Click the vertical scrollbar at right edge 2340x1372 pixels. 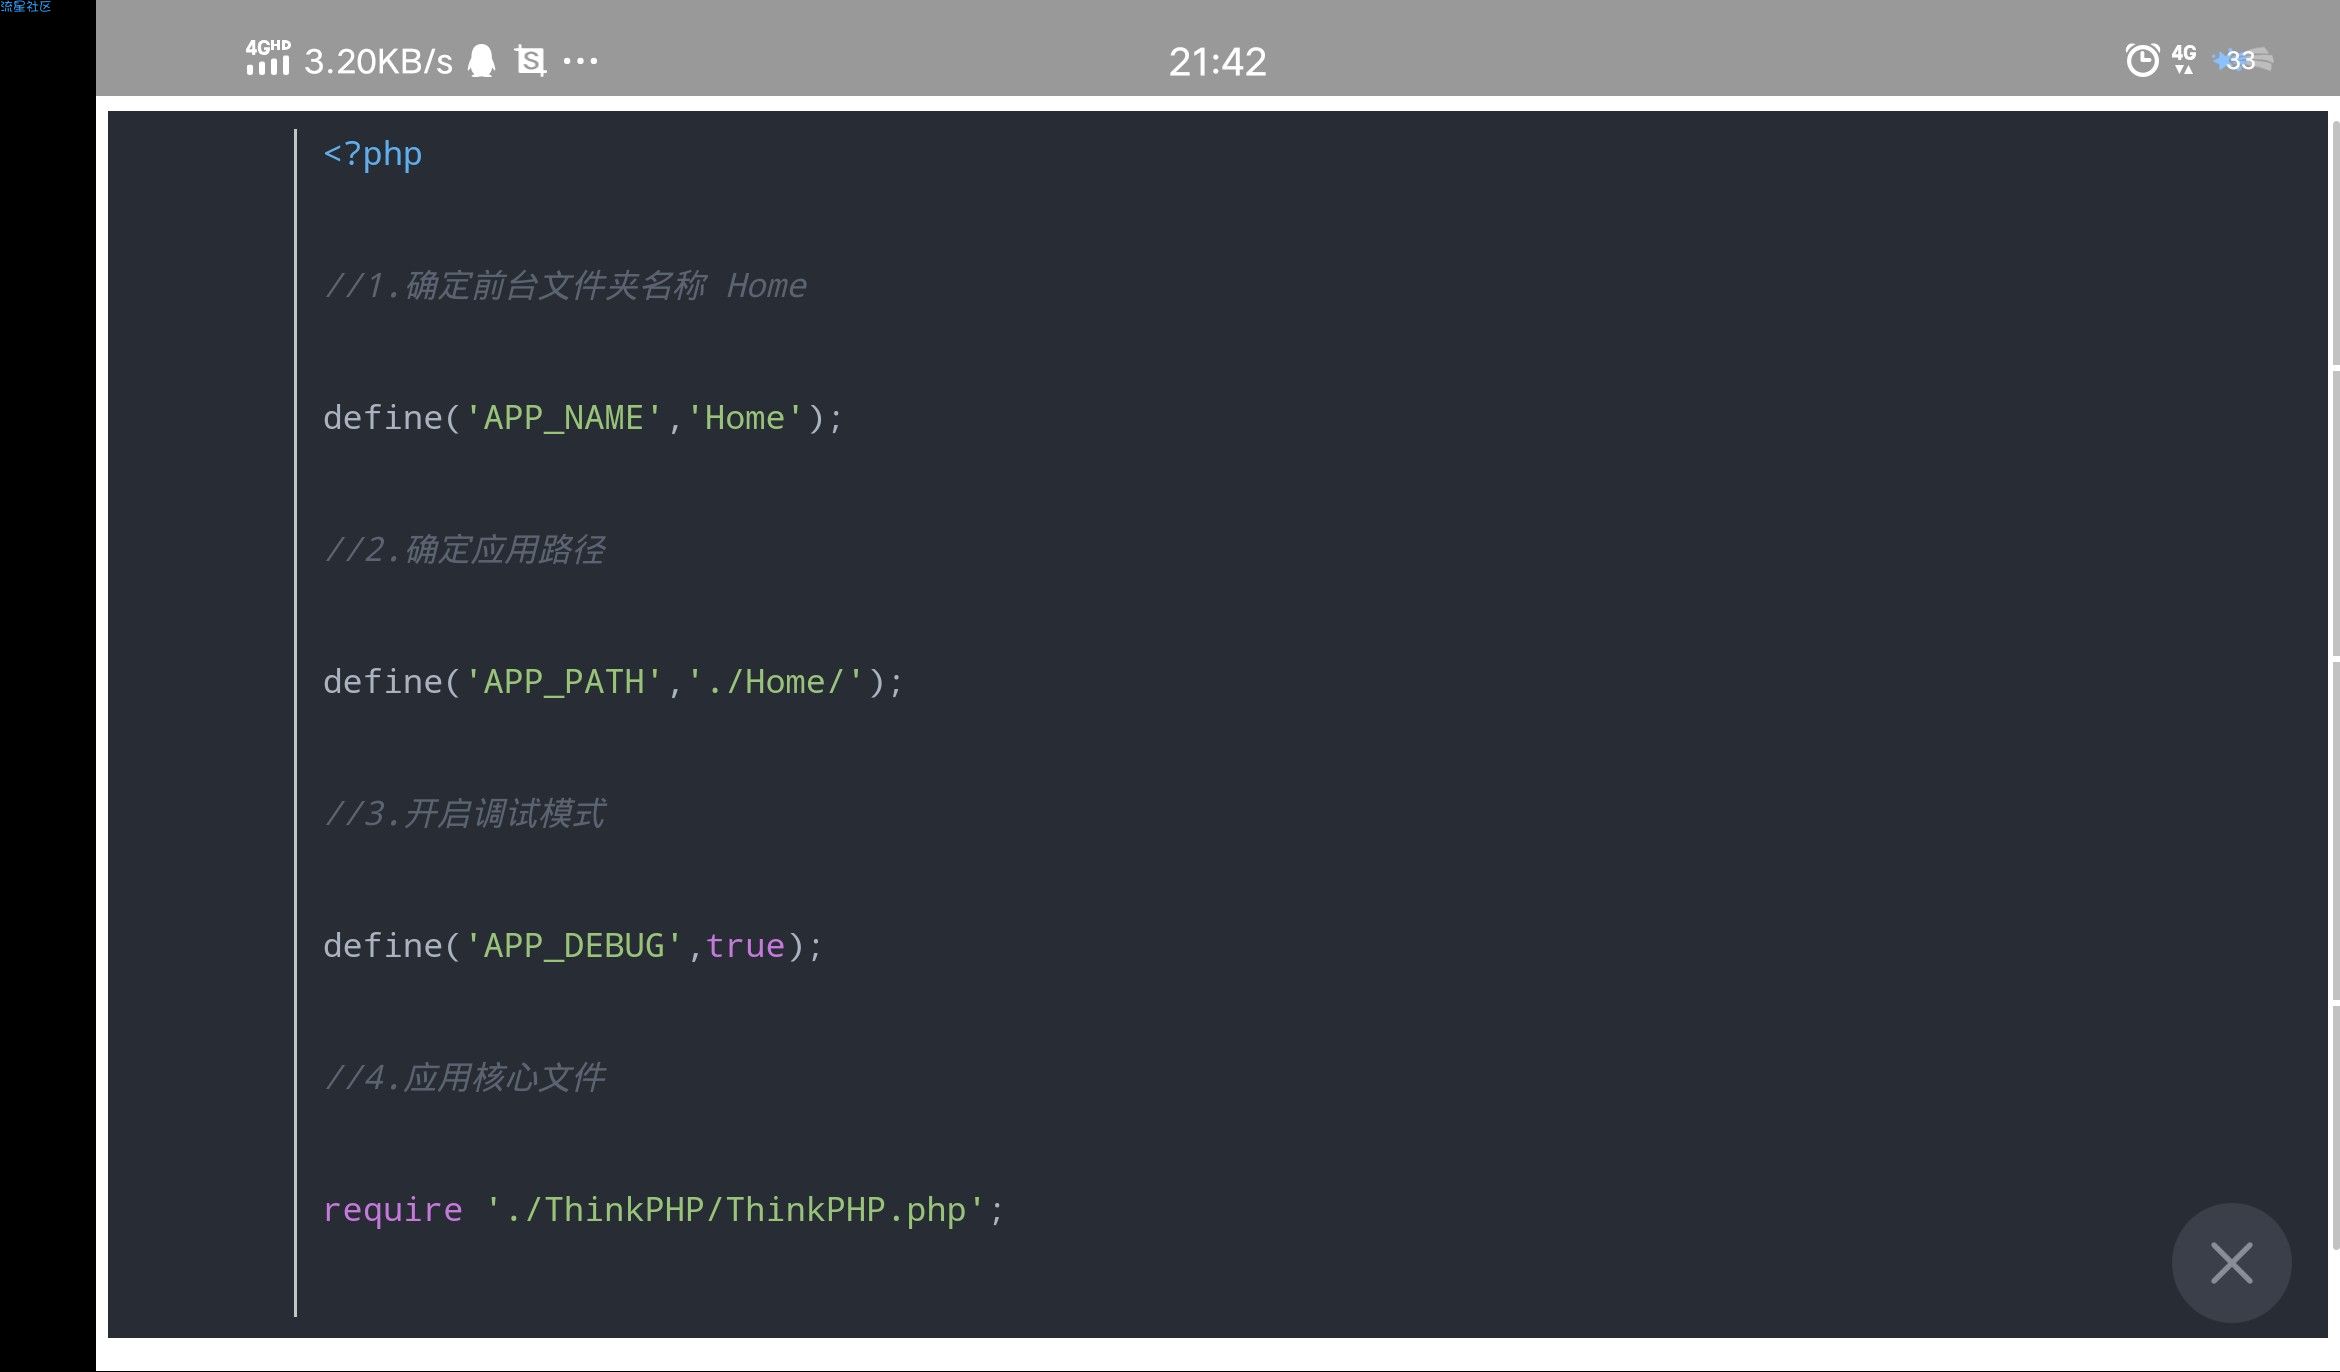tap(2335, 685)
